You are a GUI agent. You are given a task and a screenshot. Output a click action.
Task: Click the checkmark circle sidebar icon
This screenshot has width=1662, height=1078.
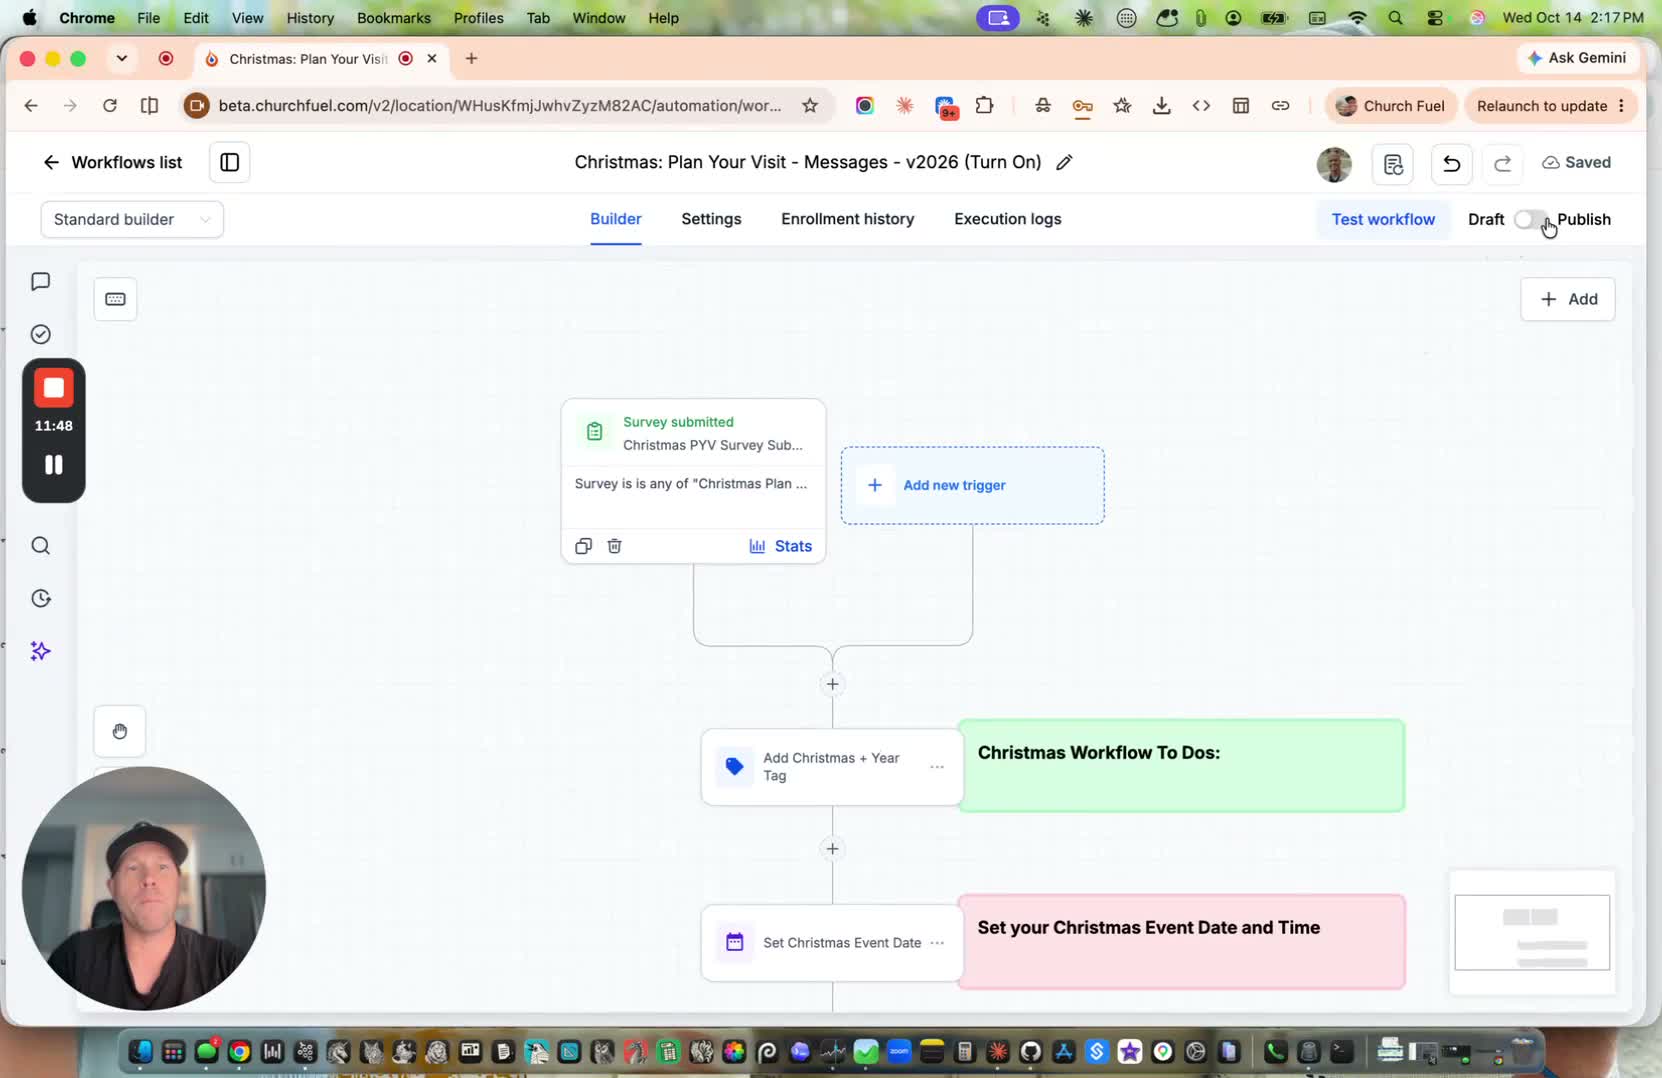(40, 334)
